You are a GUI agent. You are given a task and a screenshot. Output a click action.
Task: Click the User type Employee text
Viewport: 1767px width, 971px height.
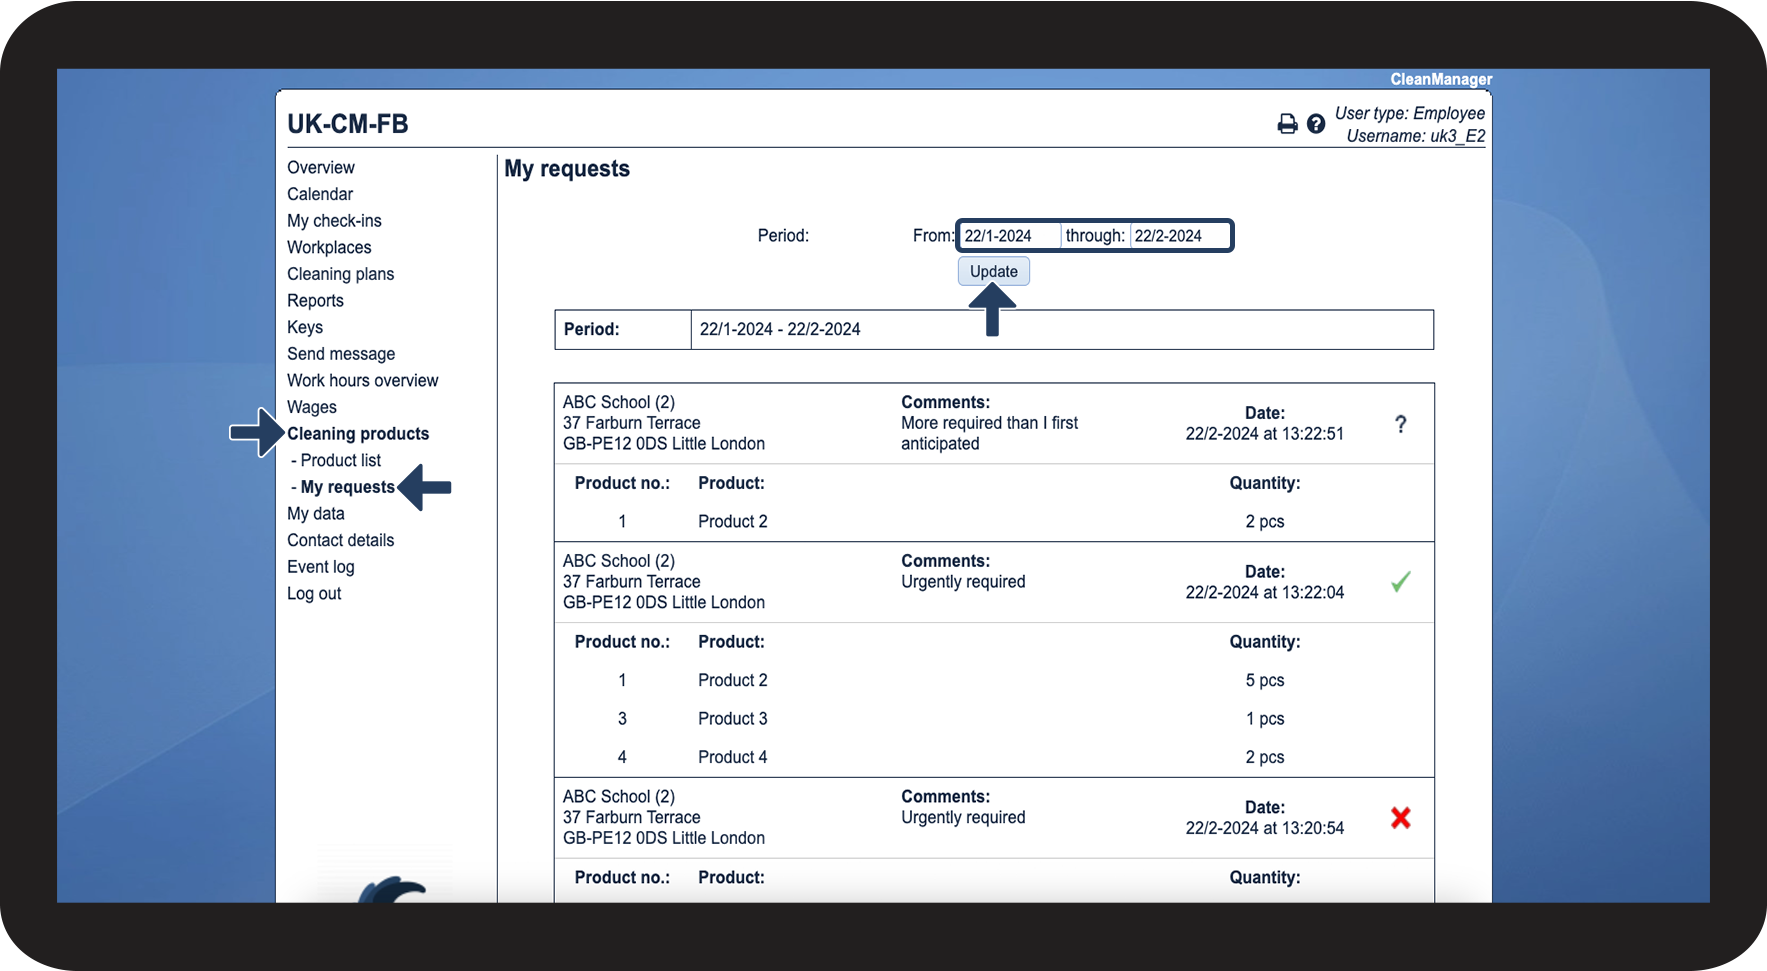(1410, 113)
